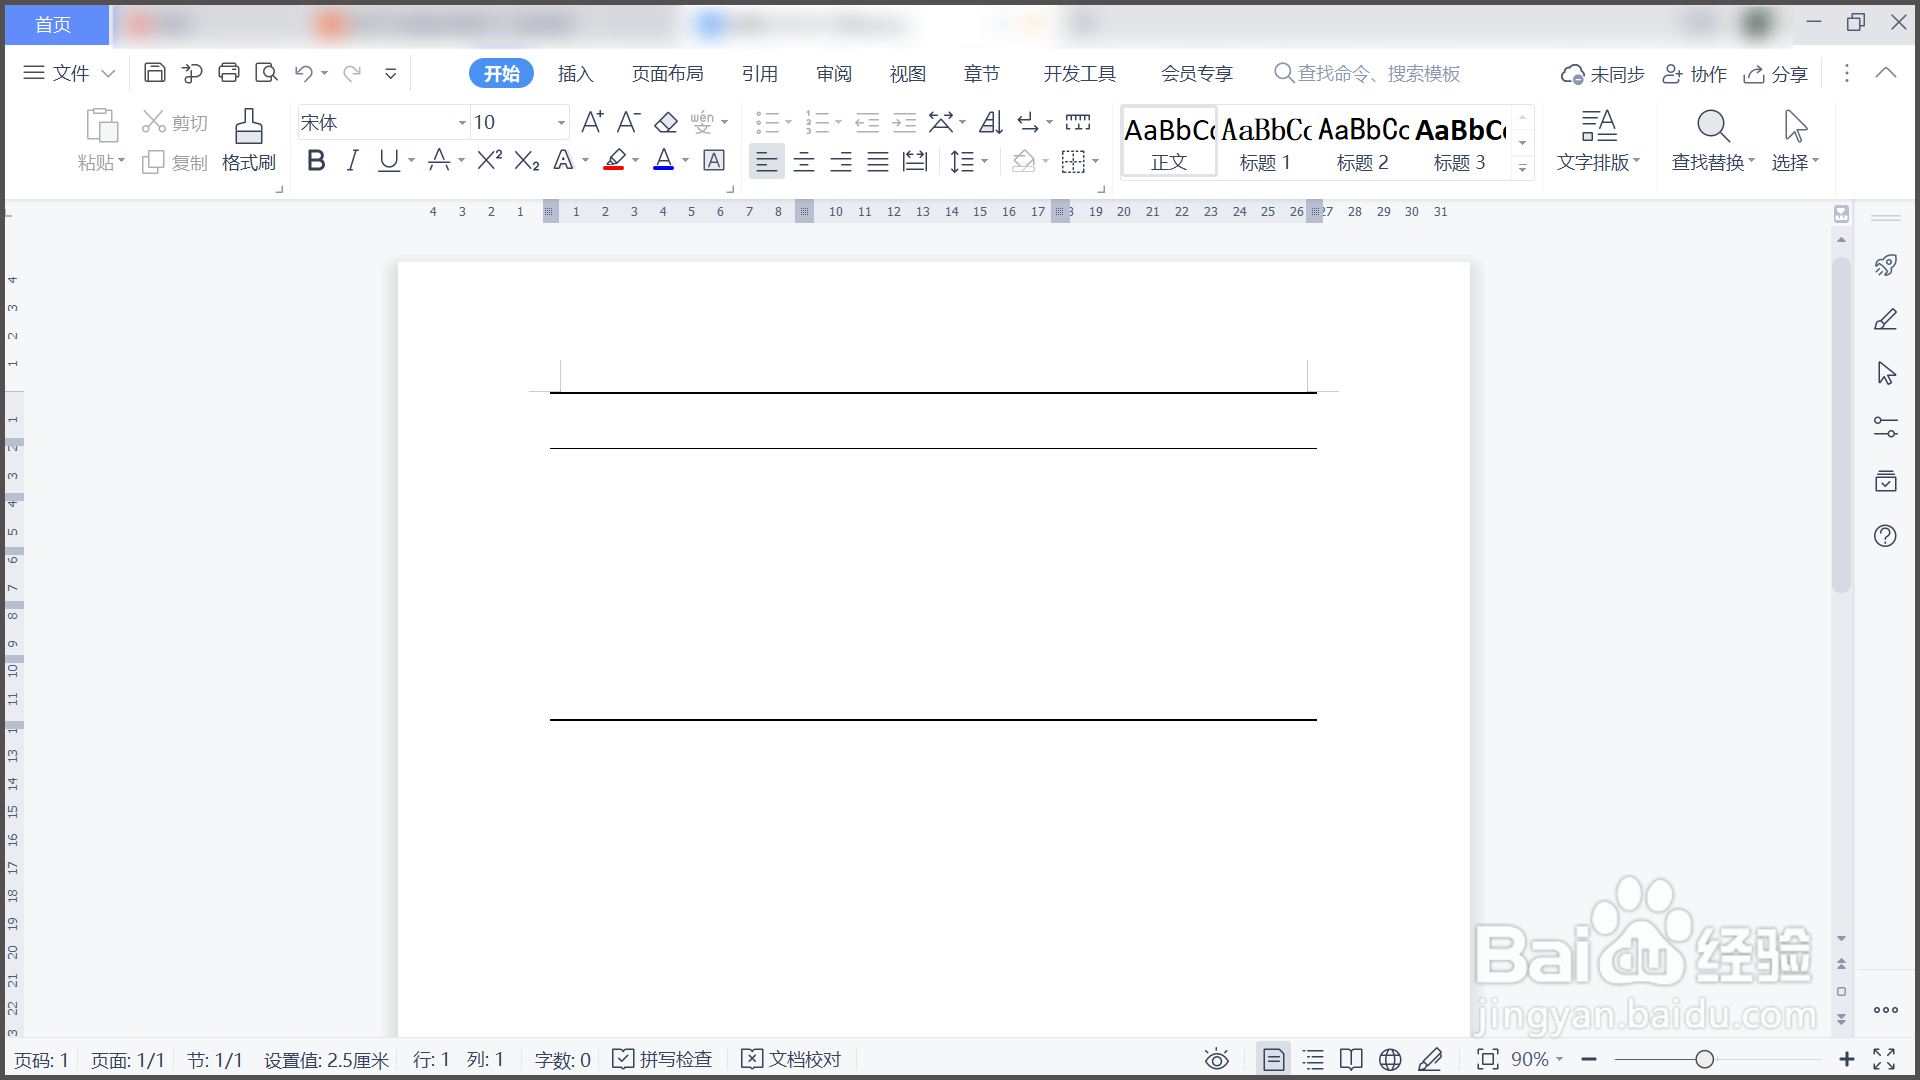Click the Paste clipboard icon
Image resolution: width=1920 pixels, height=1080 pixels.
102,127
